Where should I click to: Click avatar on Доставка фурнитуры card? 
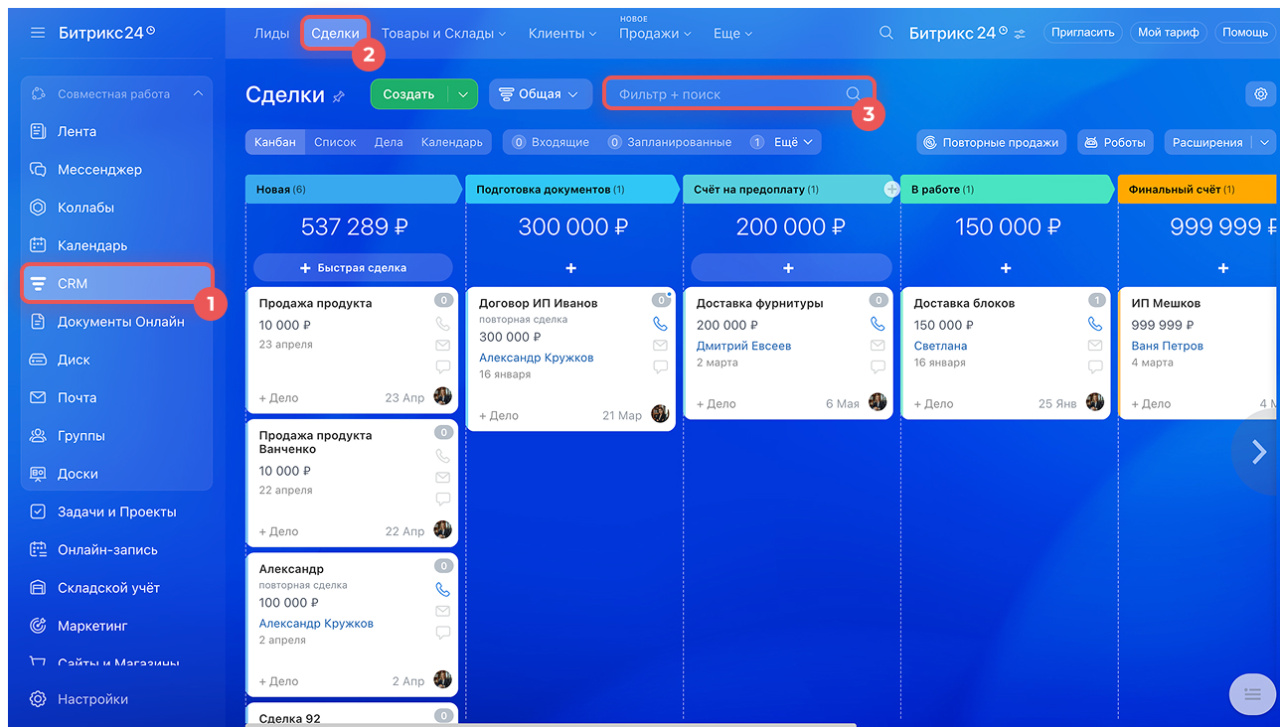click(877, 402)
